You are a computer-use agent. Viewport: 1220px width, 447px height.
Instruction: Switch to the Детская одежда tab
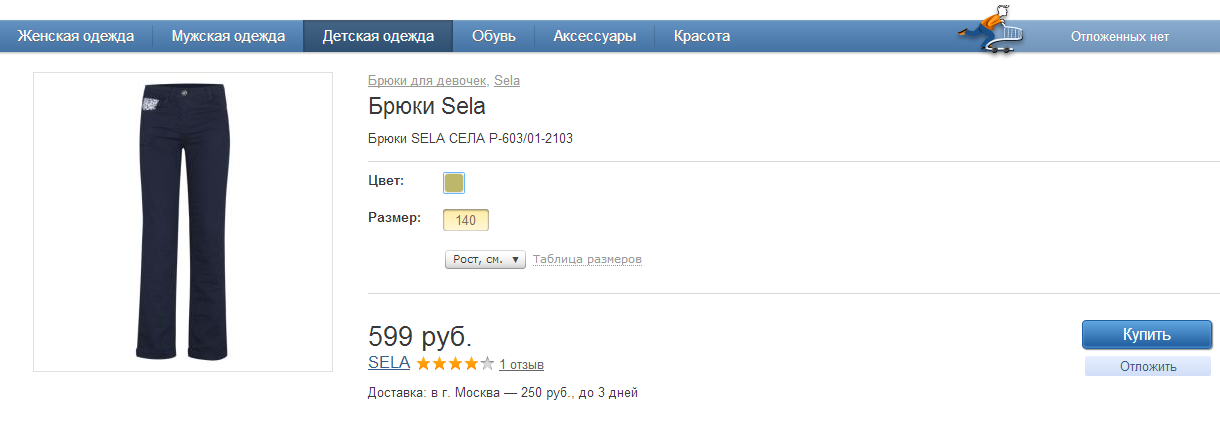click(378, 36)
